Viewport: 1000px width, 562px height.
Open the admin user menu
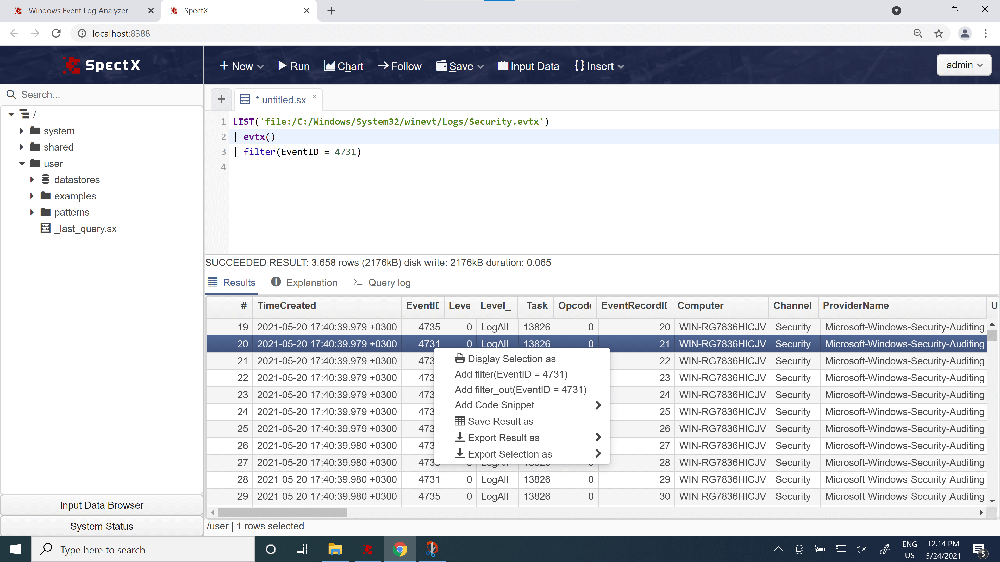(x=964, y=65)
